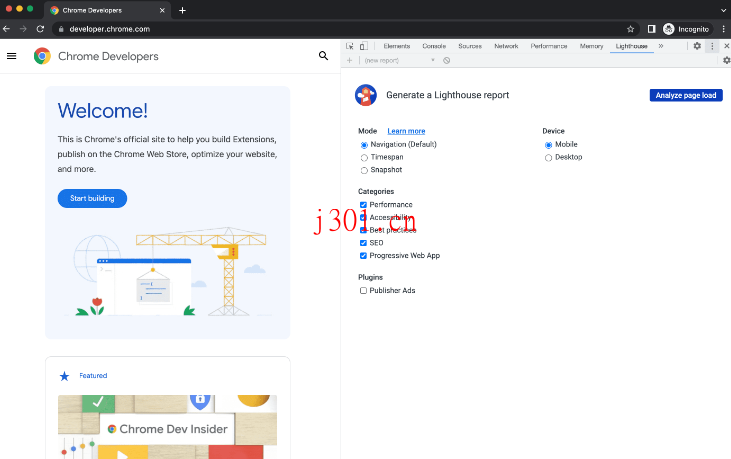
Task: Click the Incognito profile indicator
Action: coord(686,29)
